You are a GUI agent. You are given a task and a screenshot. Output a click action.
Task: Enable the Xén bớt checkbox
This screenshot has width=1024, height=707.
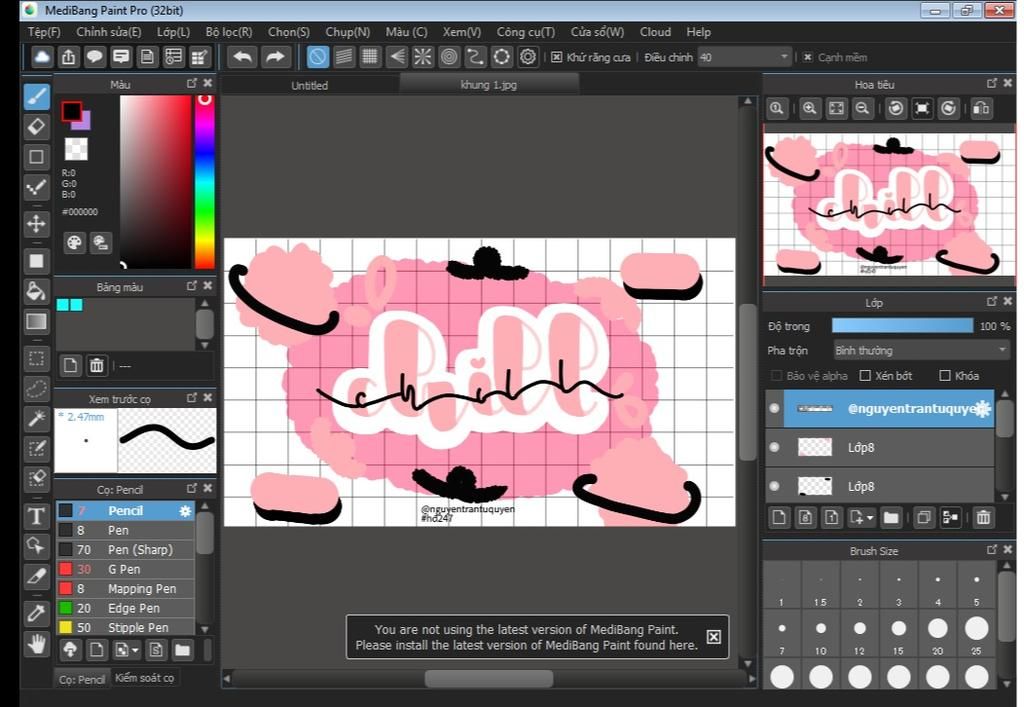(865, 375)
